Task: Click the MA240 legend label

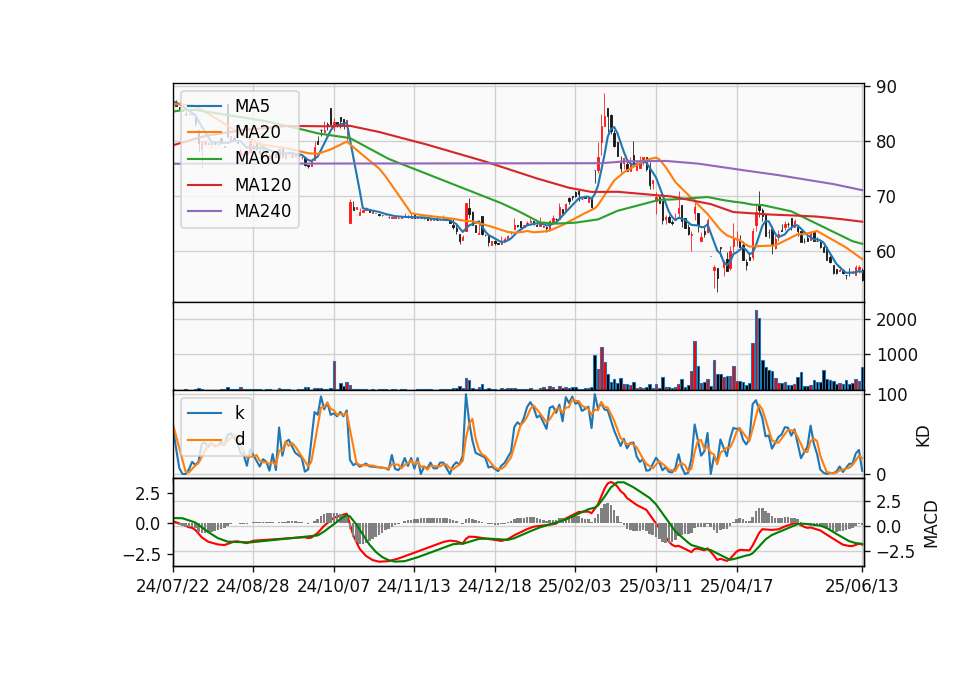Action: tap(263, 211)
